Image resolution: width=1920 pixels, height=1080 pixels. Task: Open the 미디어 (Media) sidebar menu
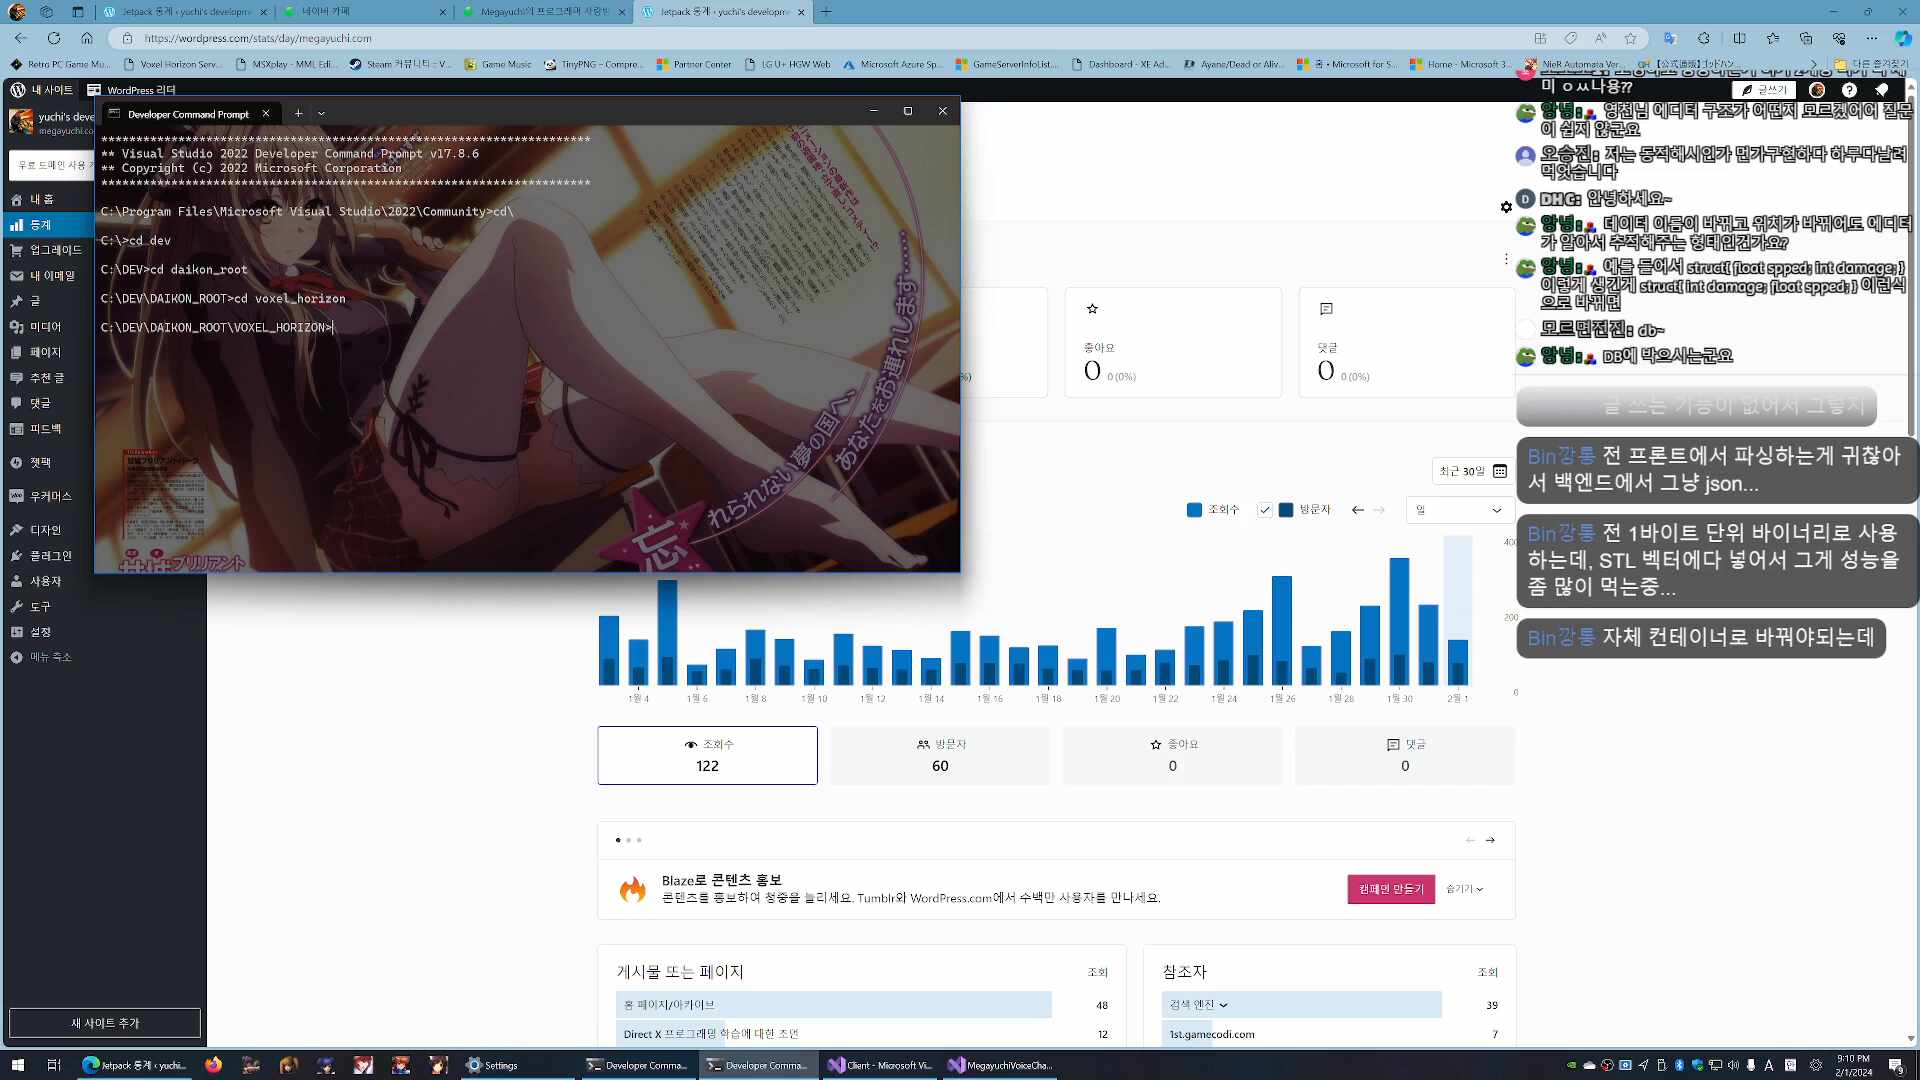click(45, 327)
